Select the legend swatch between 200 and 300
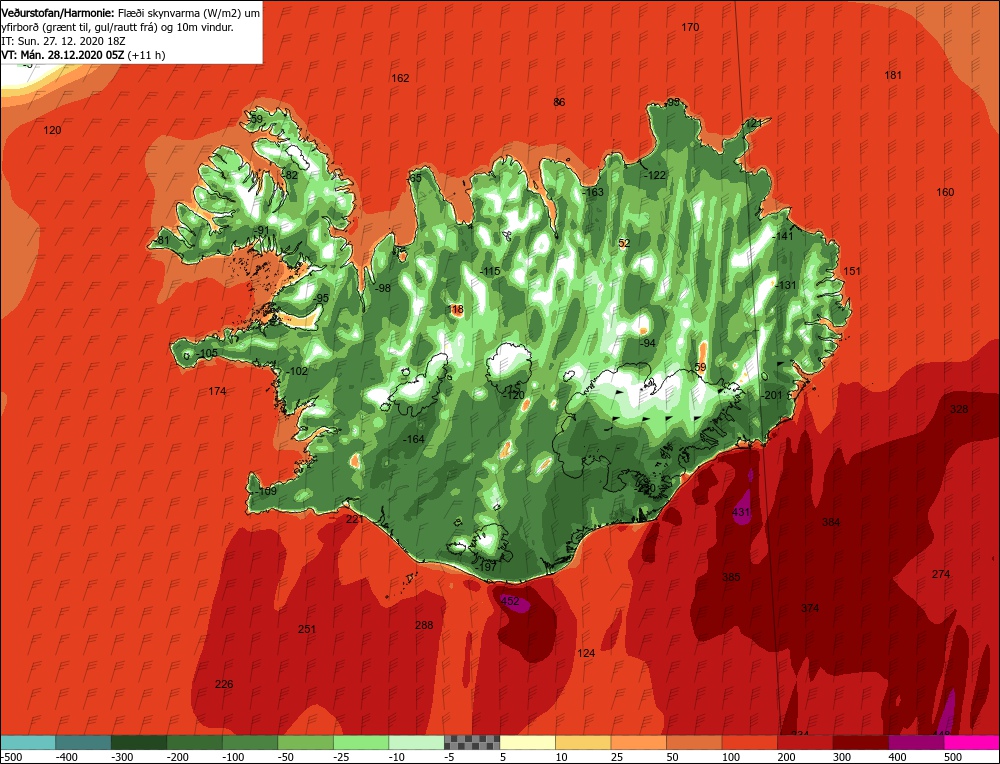Image resolution: width=1000 pixels, height=764 pixels. [805, 742]
